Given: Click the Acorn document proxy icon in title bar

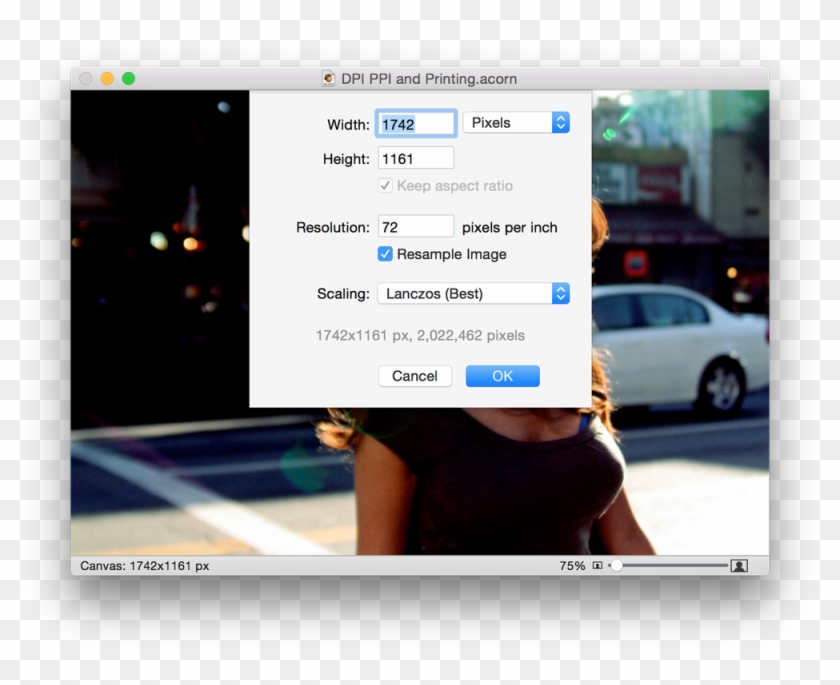Looking at the screenshot, I should (328, 78).
